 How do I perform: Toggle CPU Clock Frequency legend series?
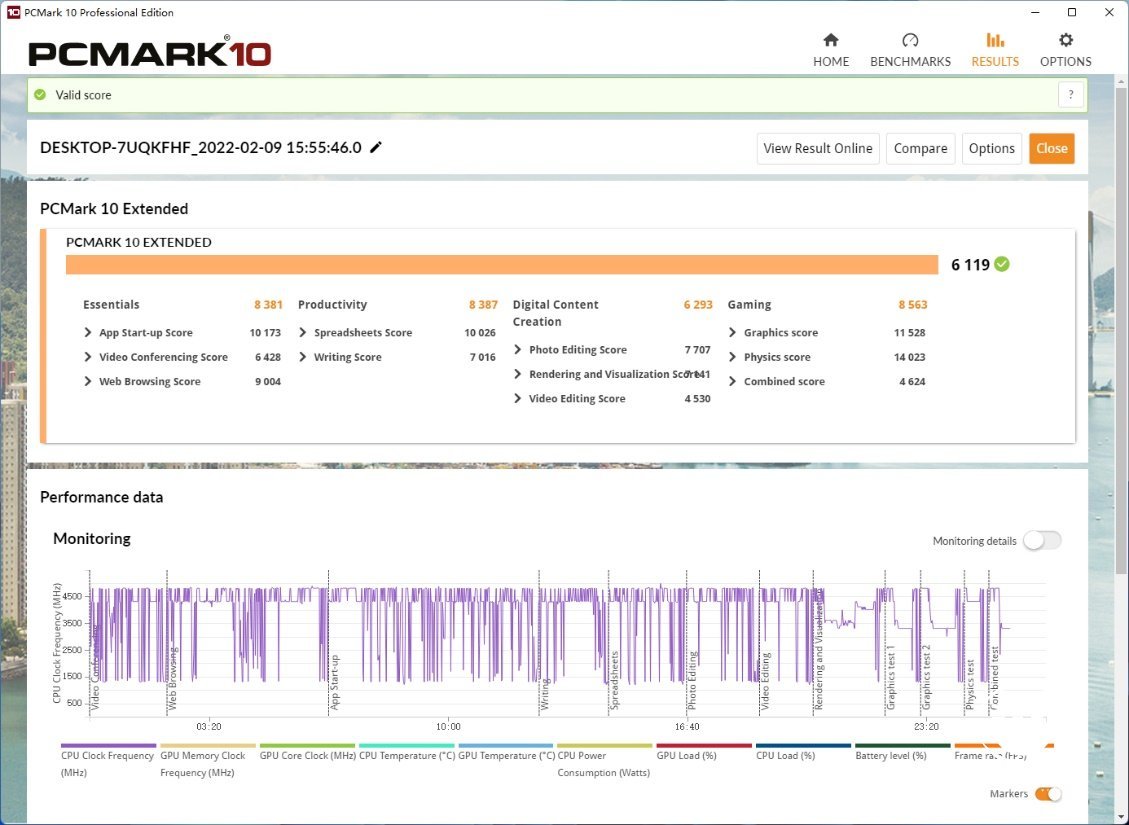tap(108, 761)
